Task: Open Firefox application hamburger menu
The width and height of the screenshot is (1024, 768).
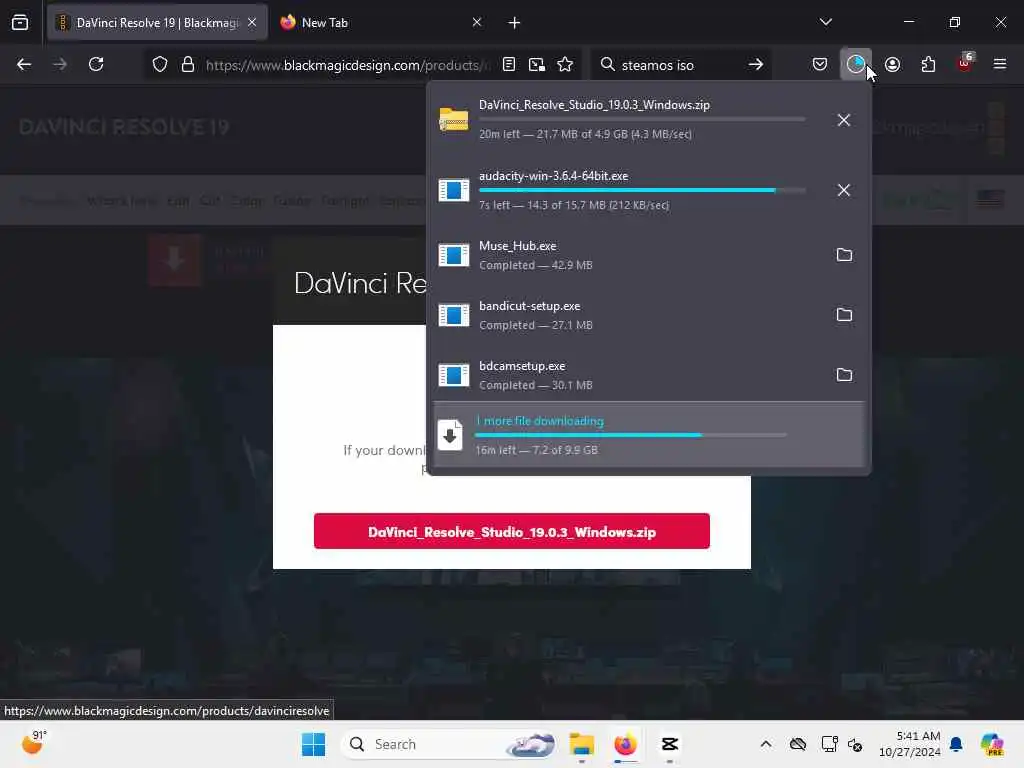Action: click(1000, 65)
